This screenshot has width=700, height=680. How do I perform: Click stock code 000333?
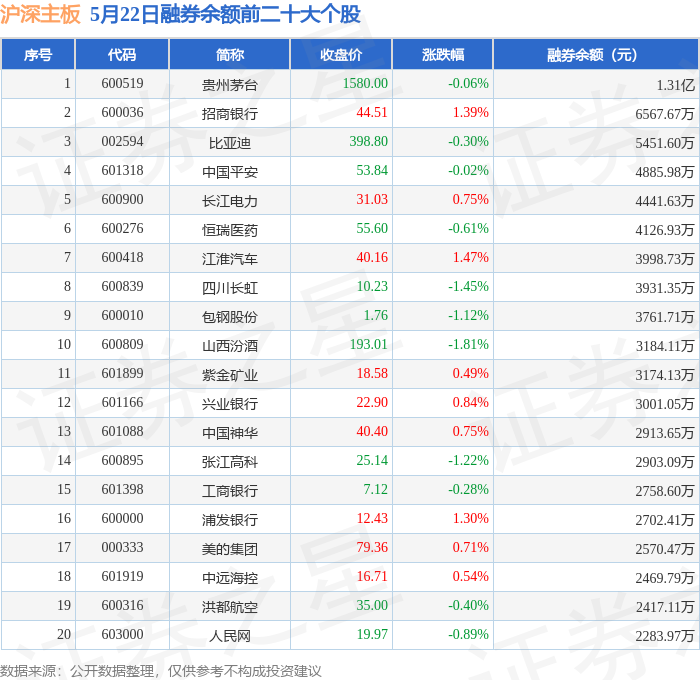point(122,548)
